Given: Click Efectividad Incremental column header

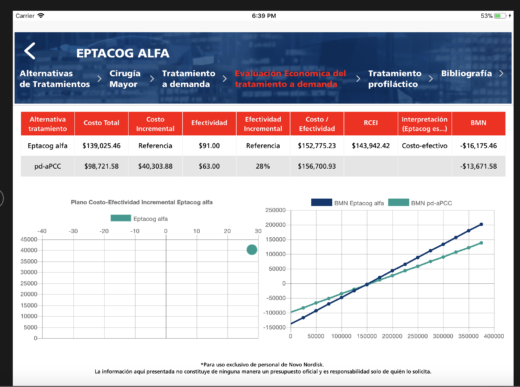Looking at the screenshot, I should coord(263,124).
